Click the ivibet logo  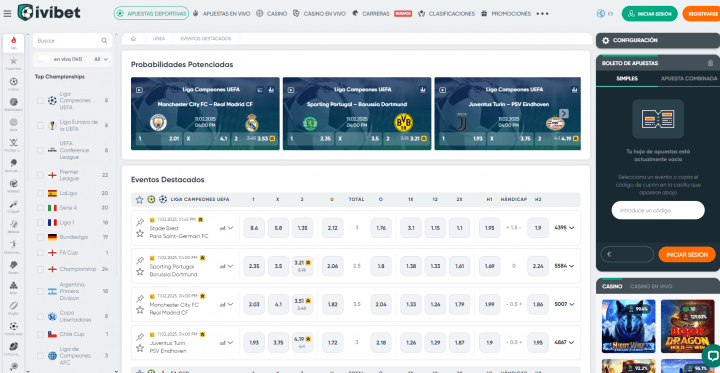pyautogui.click(x=49, y=12)
